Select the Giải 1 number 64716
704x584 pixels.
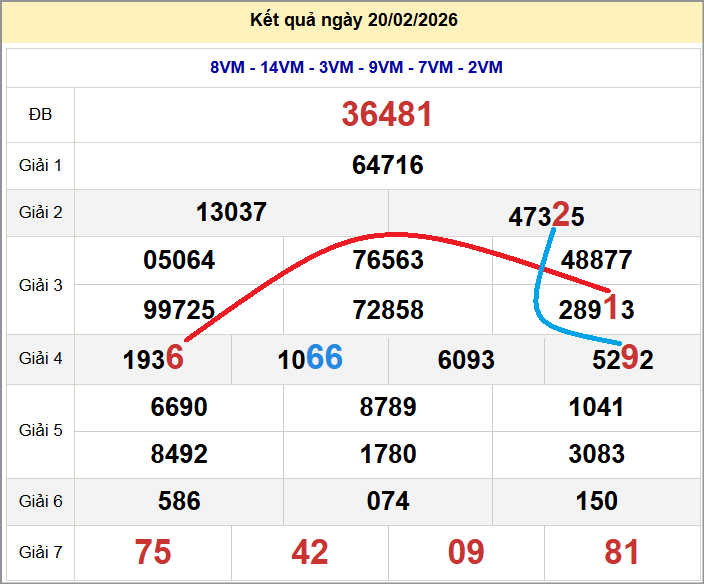[387, 165]
